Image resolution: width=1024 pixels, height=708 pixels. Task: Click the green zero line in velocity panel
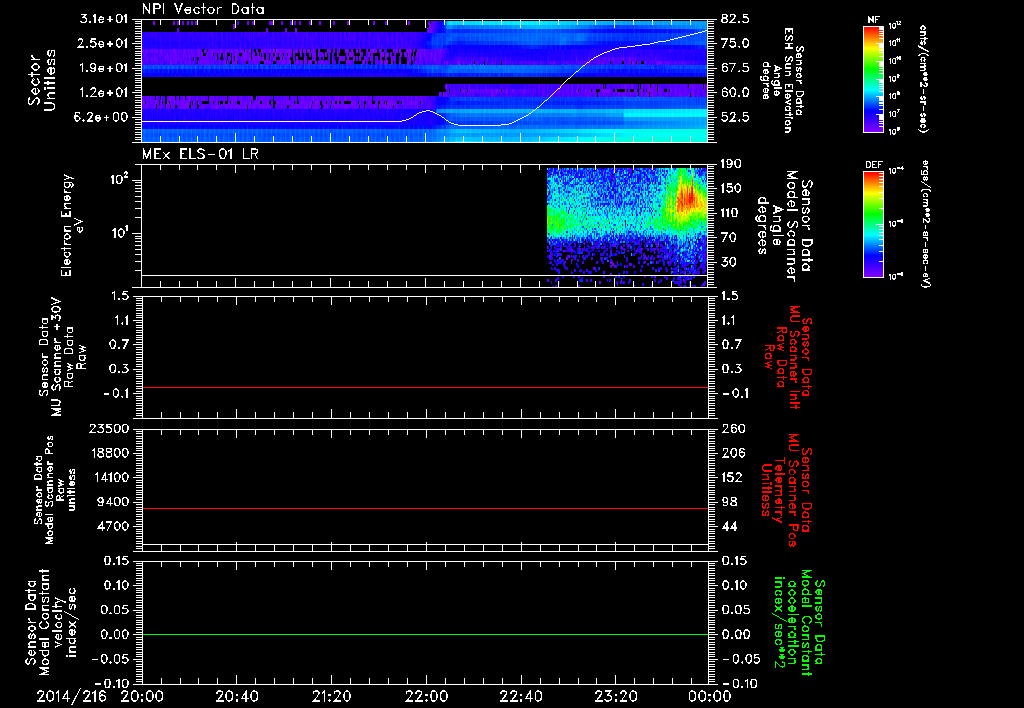pos(425,634)
